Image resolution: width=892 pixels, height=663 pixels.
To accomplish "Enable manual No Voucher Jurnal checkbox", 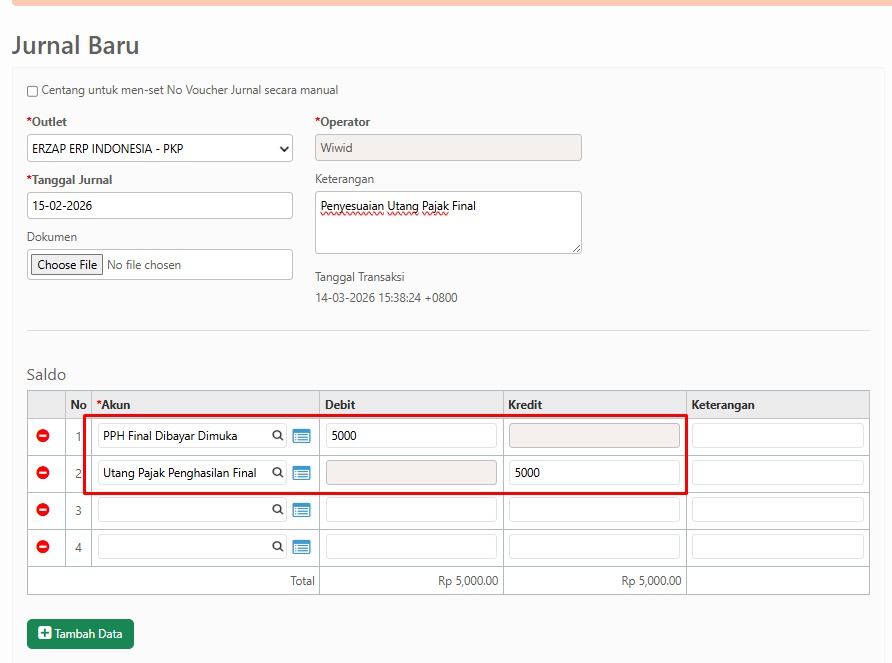I will tap(33, 91).
